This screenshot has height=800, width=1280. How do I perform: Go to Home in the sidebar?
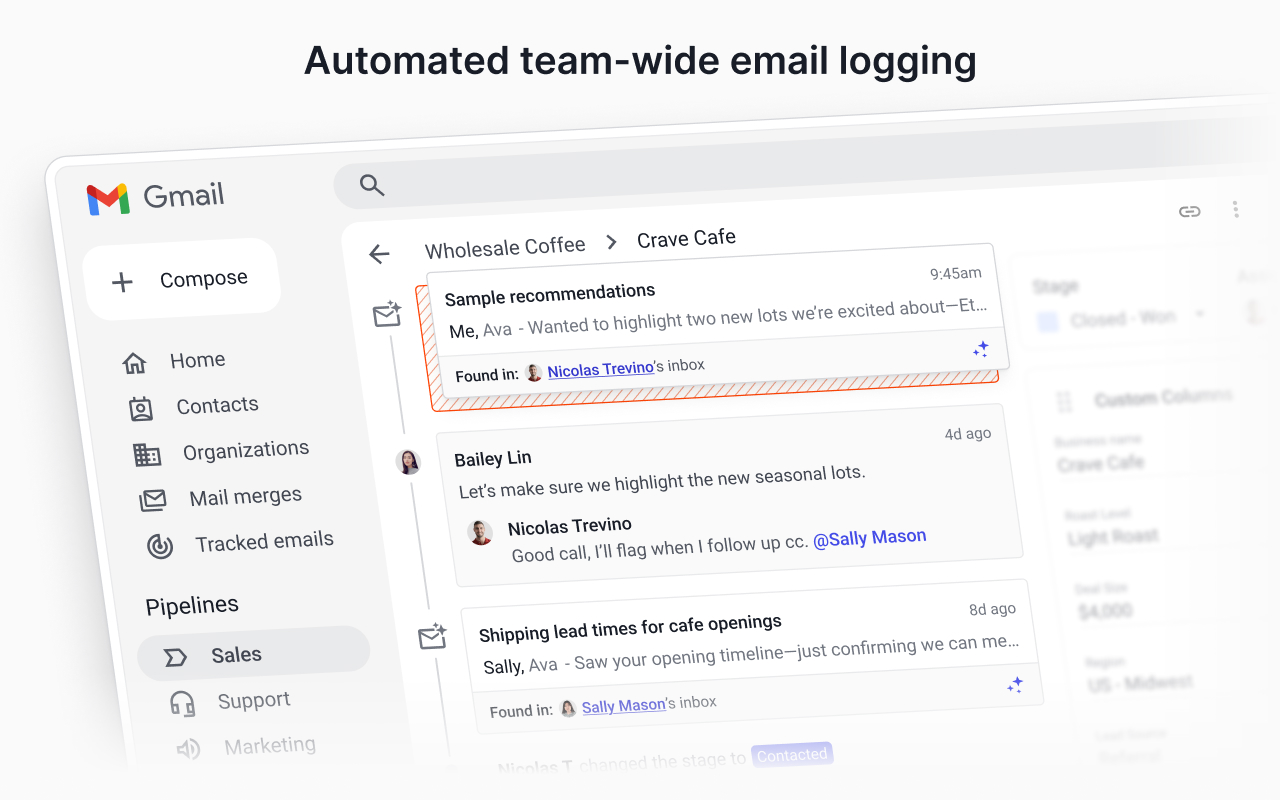pyautogui.click(x=197, y=360)
